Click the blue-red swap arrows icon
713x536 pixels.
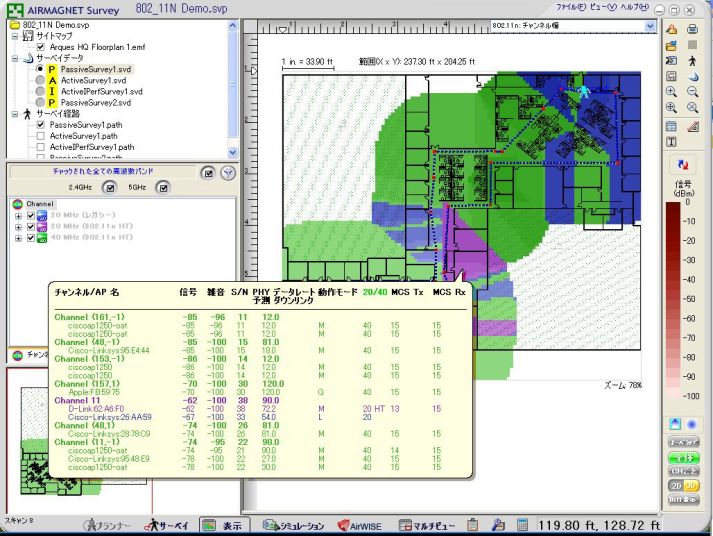pyautogui.click(x=683, y=165)
